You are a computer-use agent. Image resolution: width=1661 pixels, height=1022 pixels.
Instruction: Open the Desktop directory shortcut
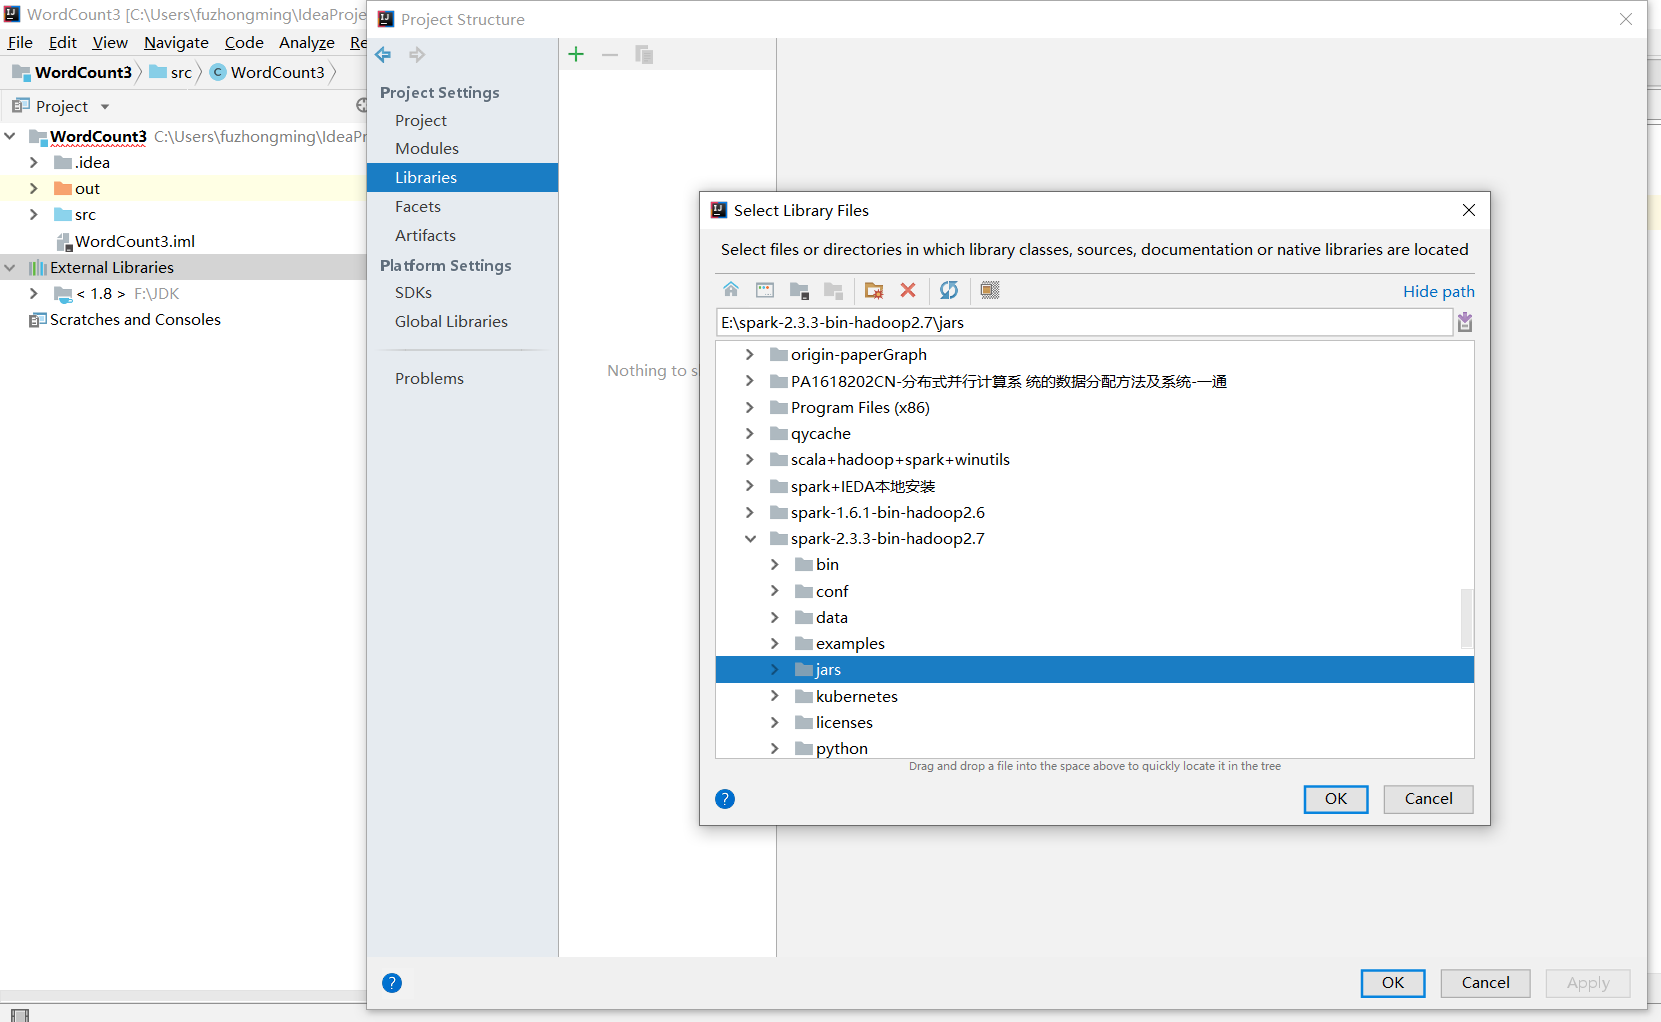(765, 290)
